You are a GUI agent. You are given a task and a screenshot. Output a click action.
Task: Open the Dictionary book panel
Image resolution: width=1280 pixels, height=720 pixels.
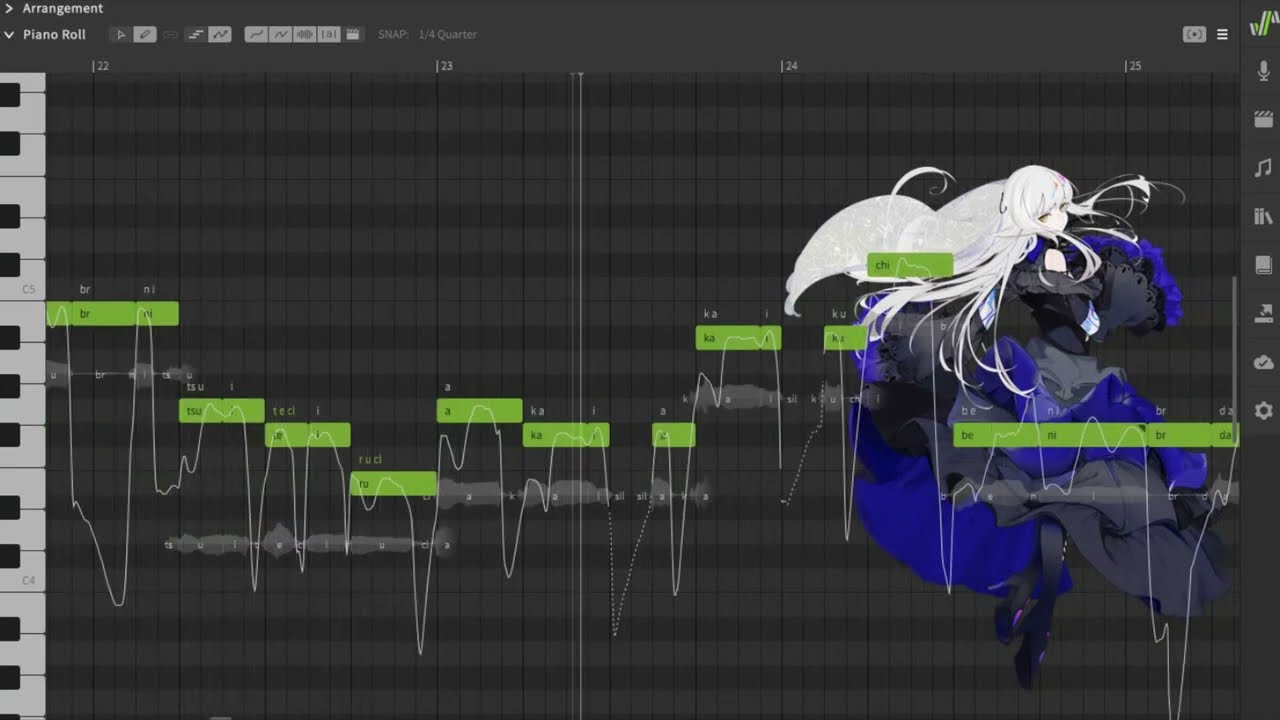[1263, 265]
